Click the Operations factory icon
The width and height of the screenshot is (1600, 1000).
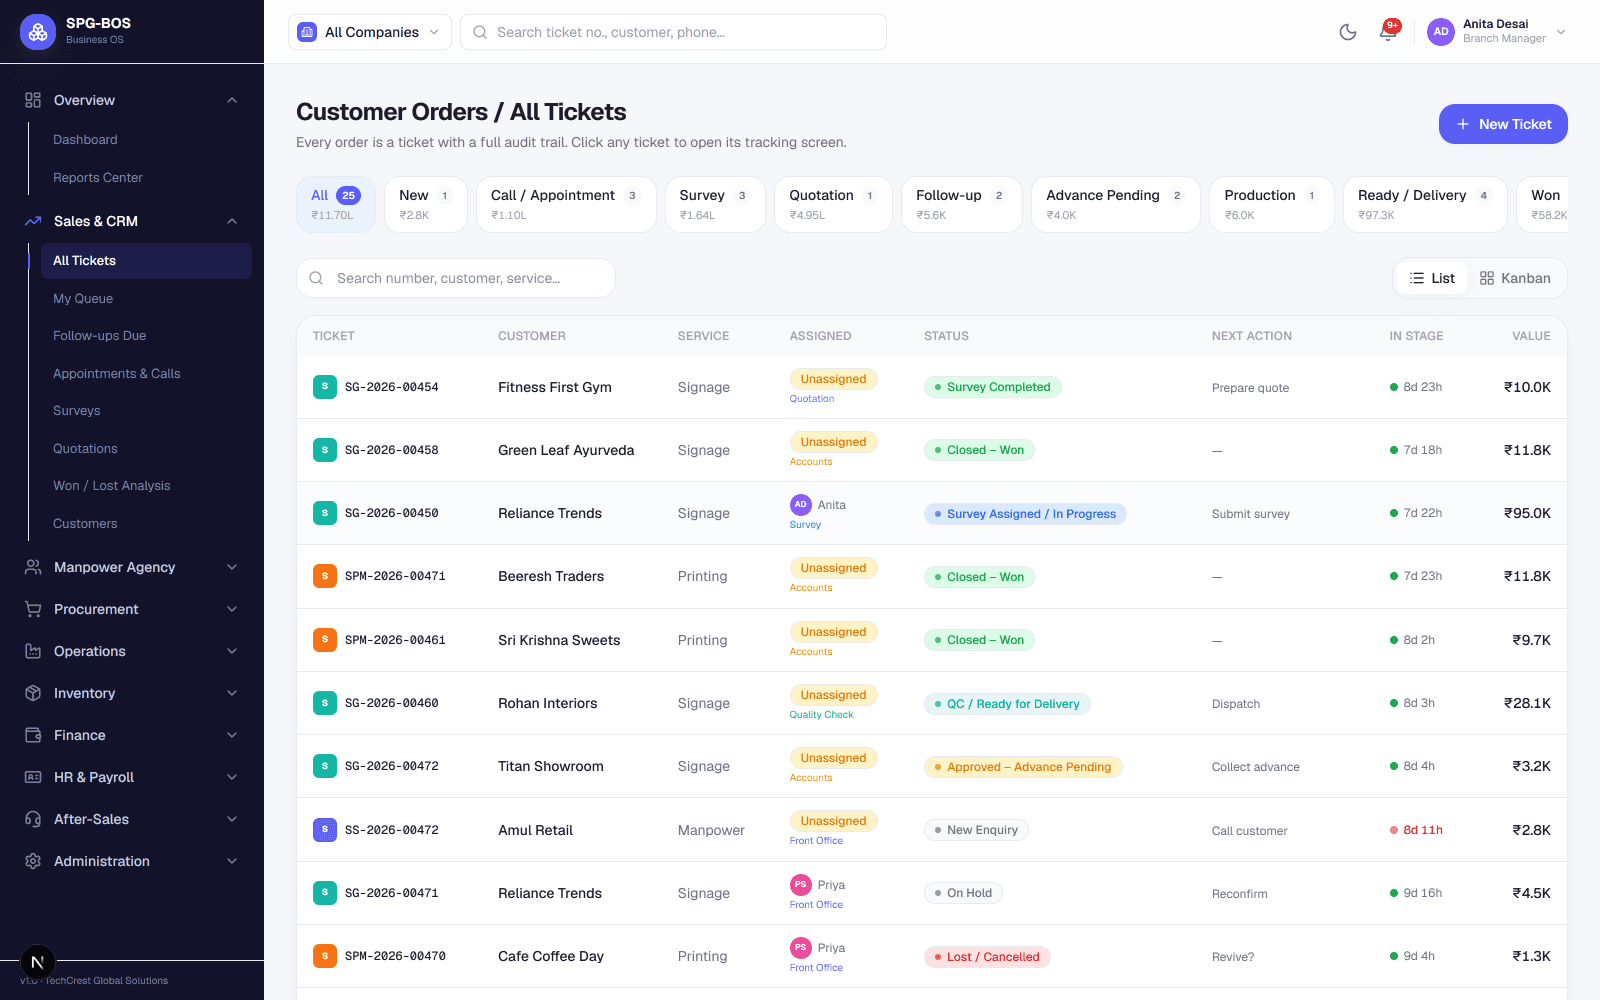33,651
